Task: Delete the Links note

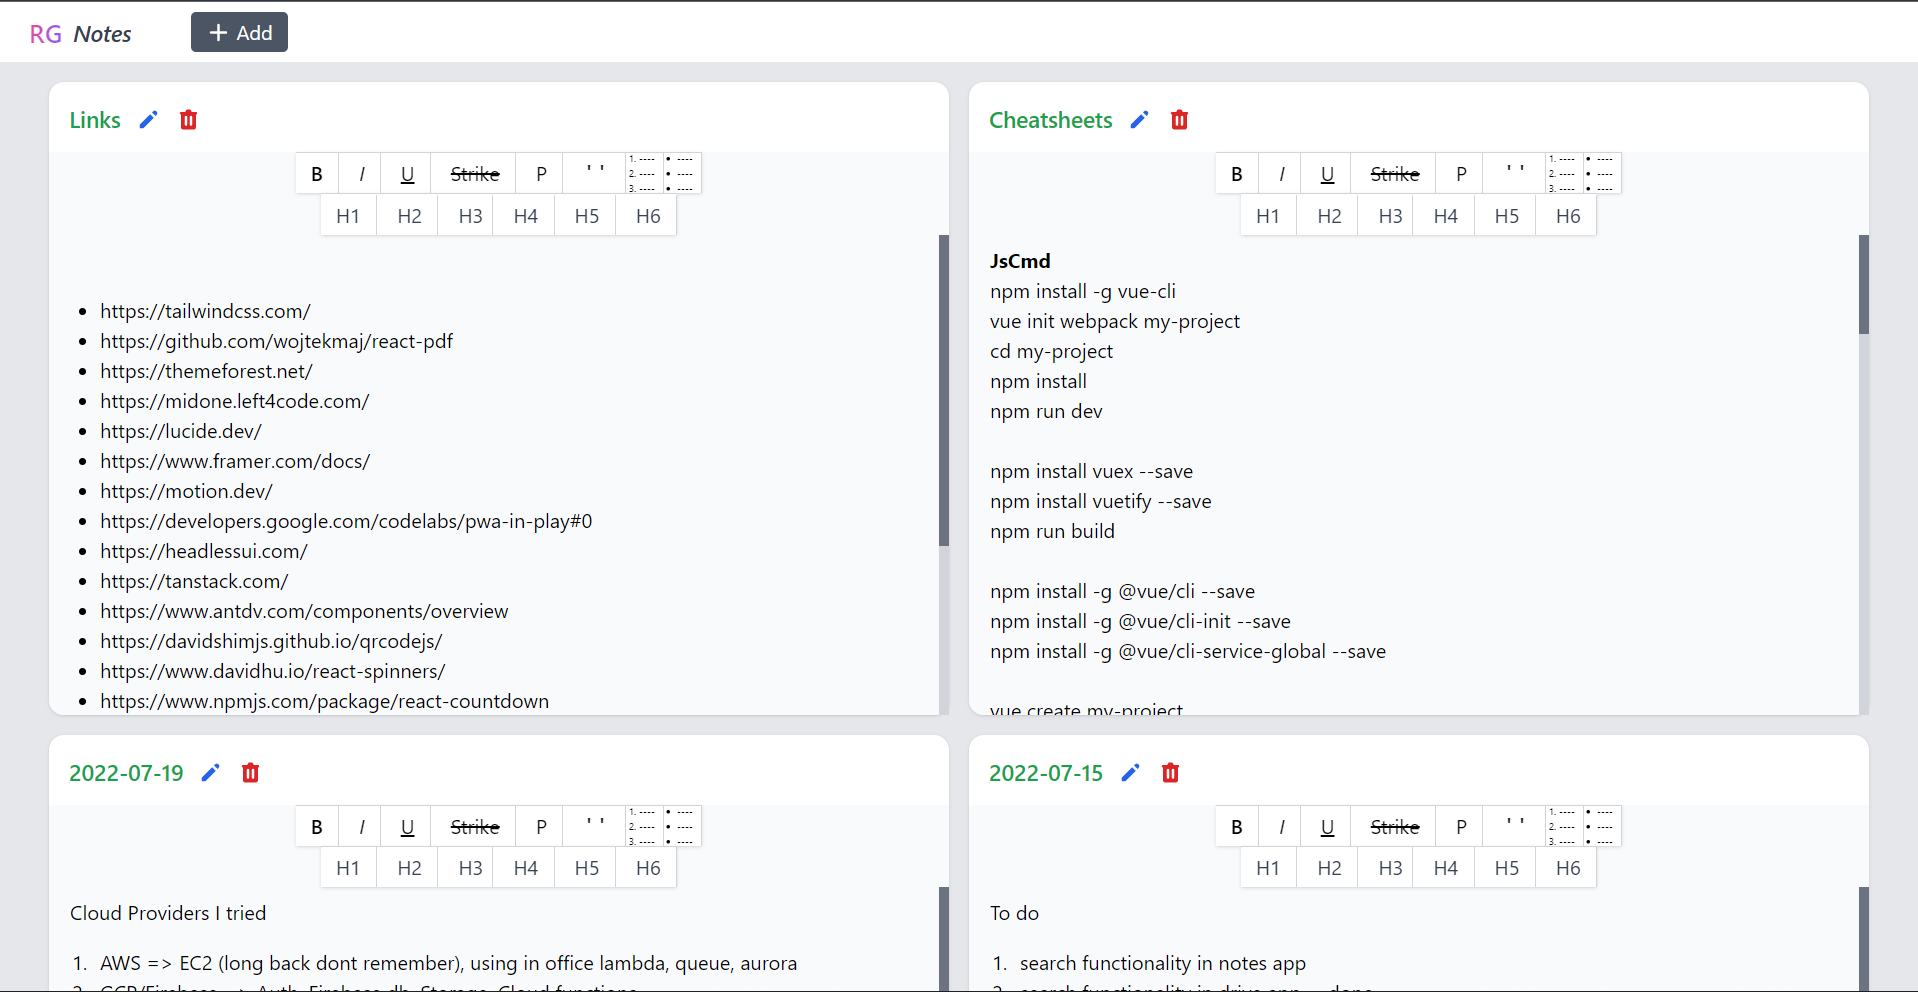Action: click(x=188, y=120)
